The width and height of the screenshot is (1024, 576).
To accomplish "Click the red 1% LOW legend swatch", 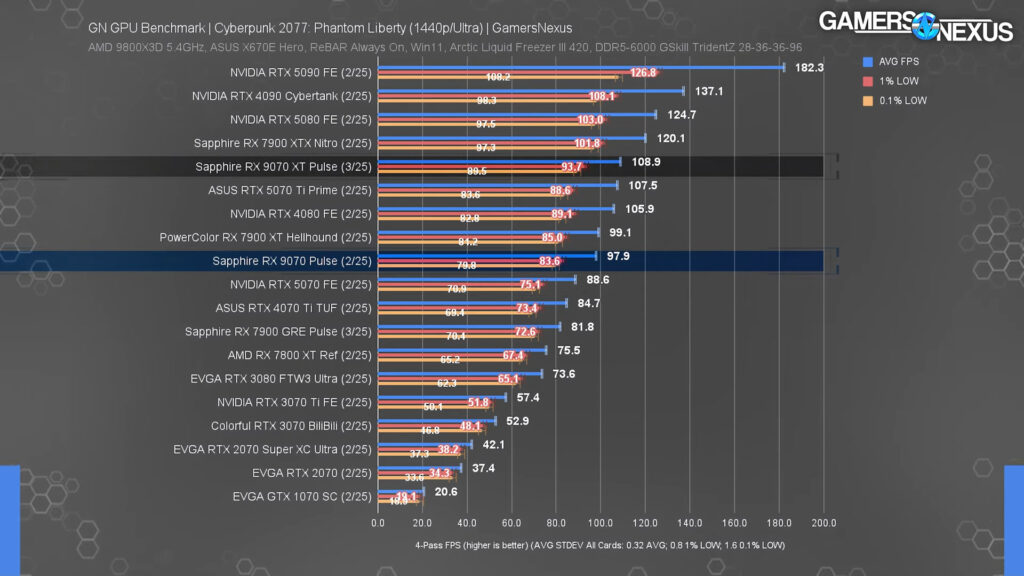I will point(868,82).
